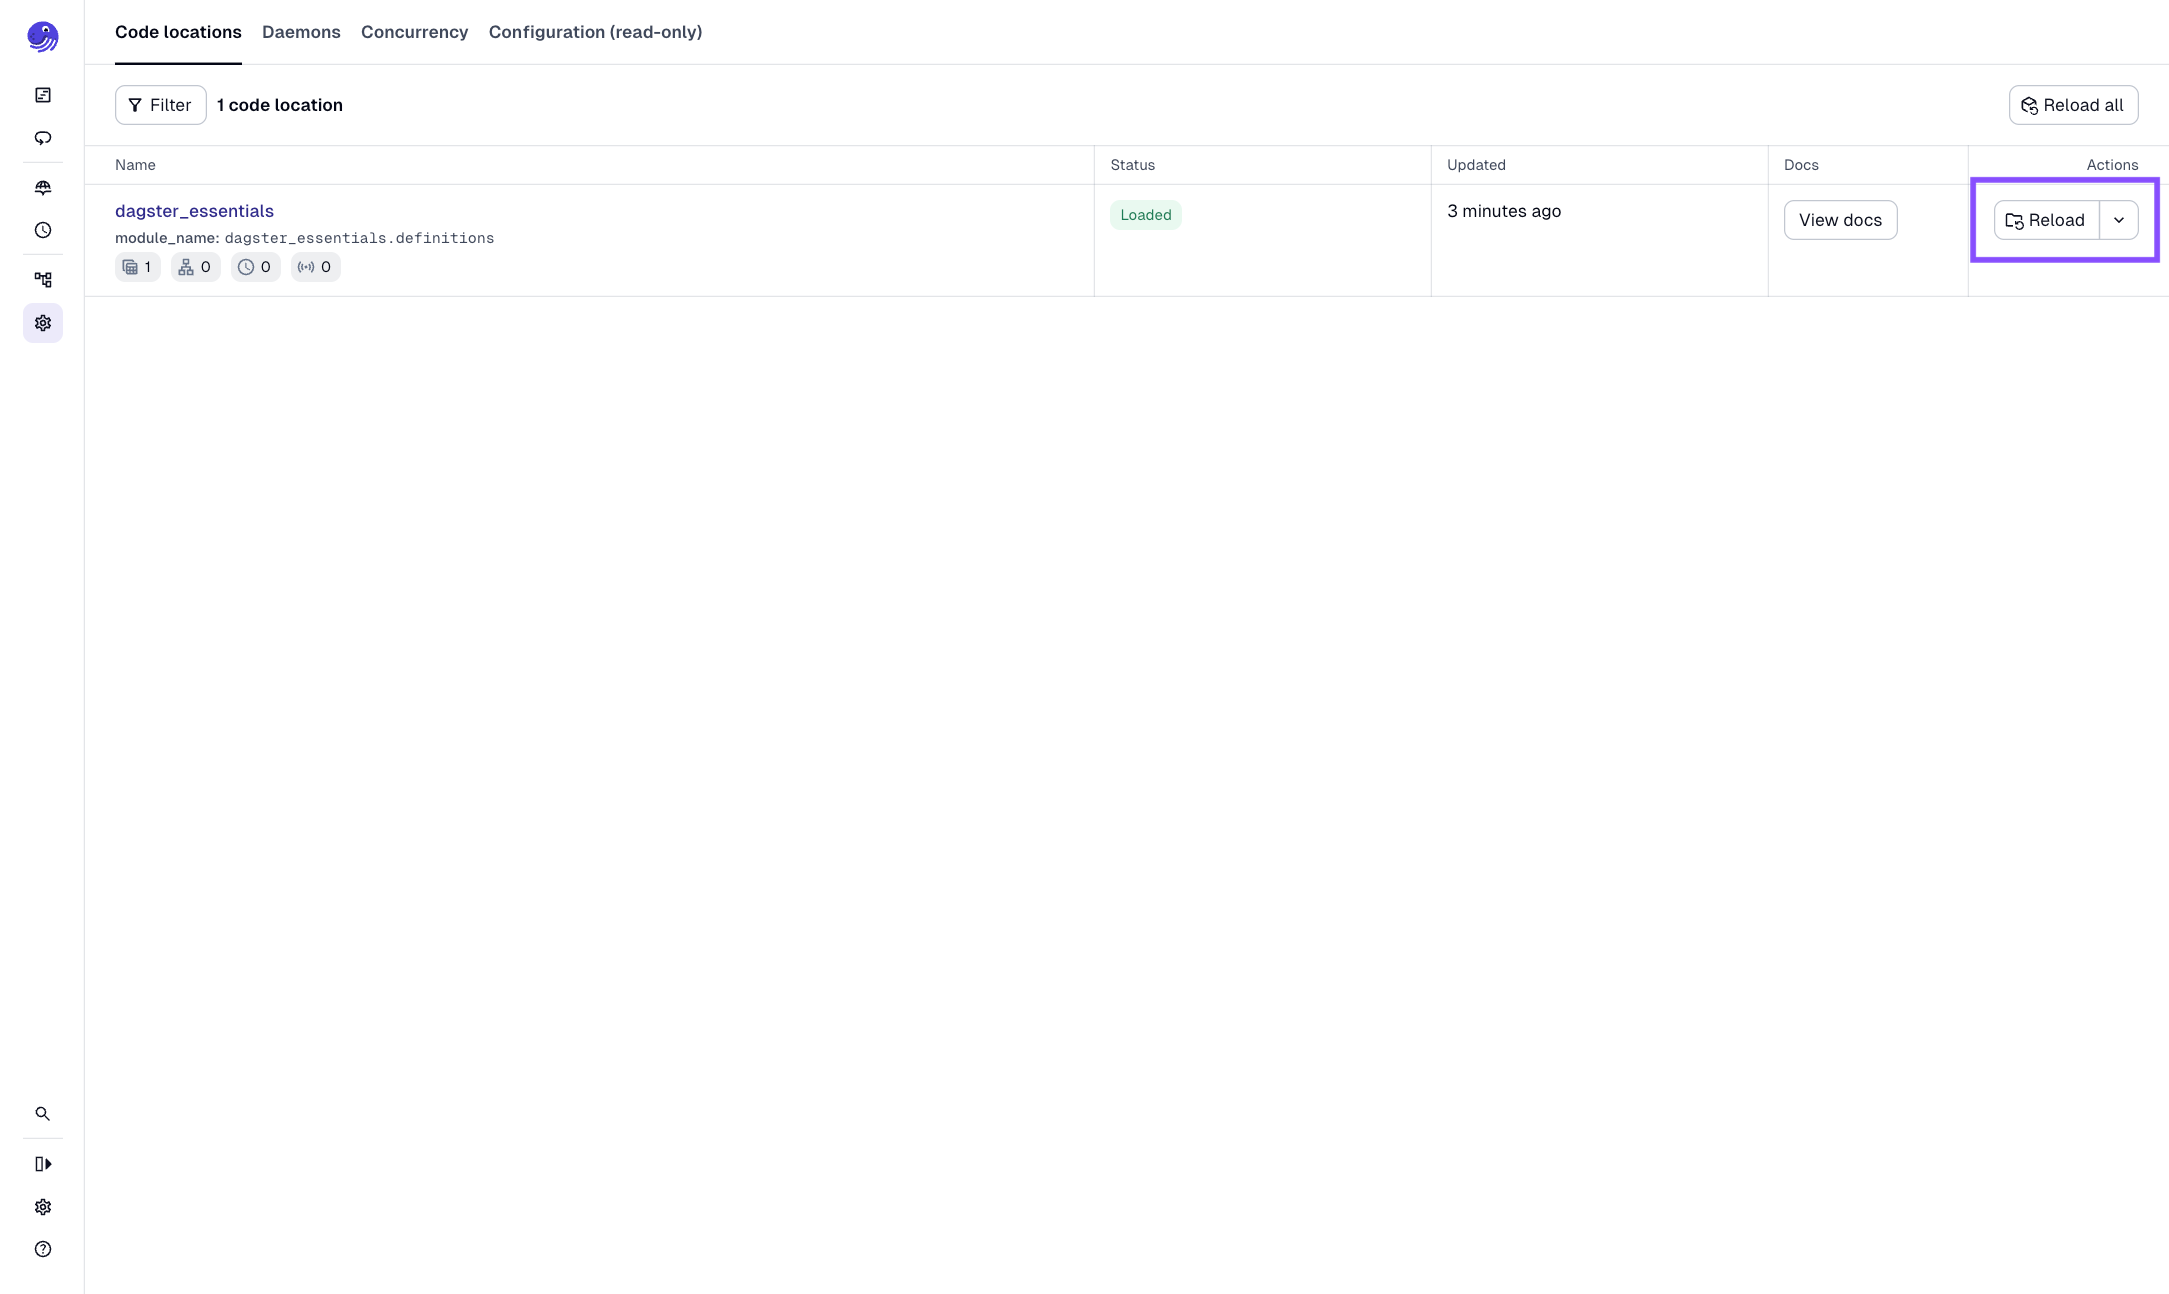The height and width of the screenshot is (1294, 2169).
Task: Open the Runs icon in the sidebar
Action: click(42, 138)
